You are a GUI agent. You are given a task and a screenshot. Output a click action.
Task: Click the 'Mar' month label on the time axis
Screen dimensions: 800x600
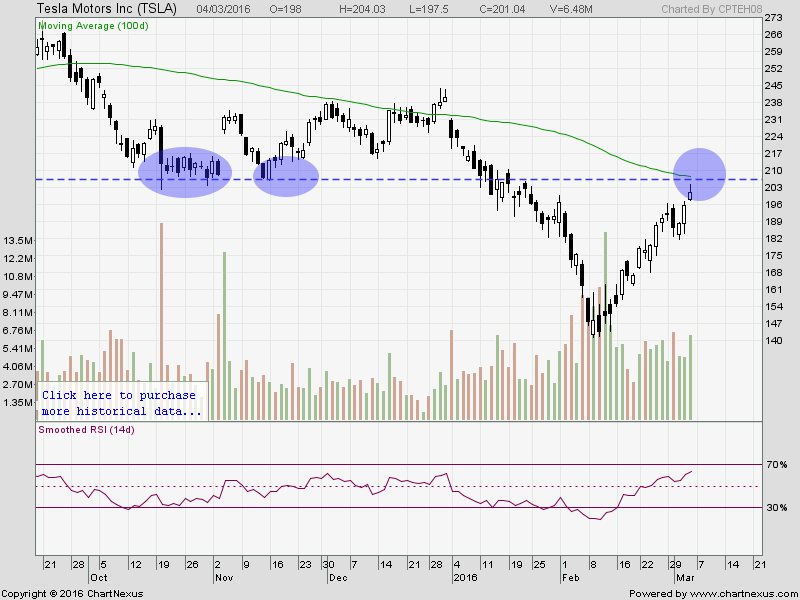tap(684, 578)
